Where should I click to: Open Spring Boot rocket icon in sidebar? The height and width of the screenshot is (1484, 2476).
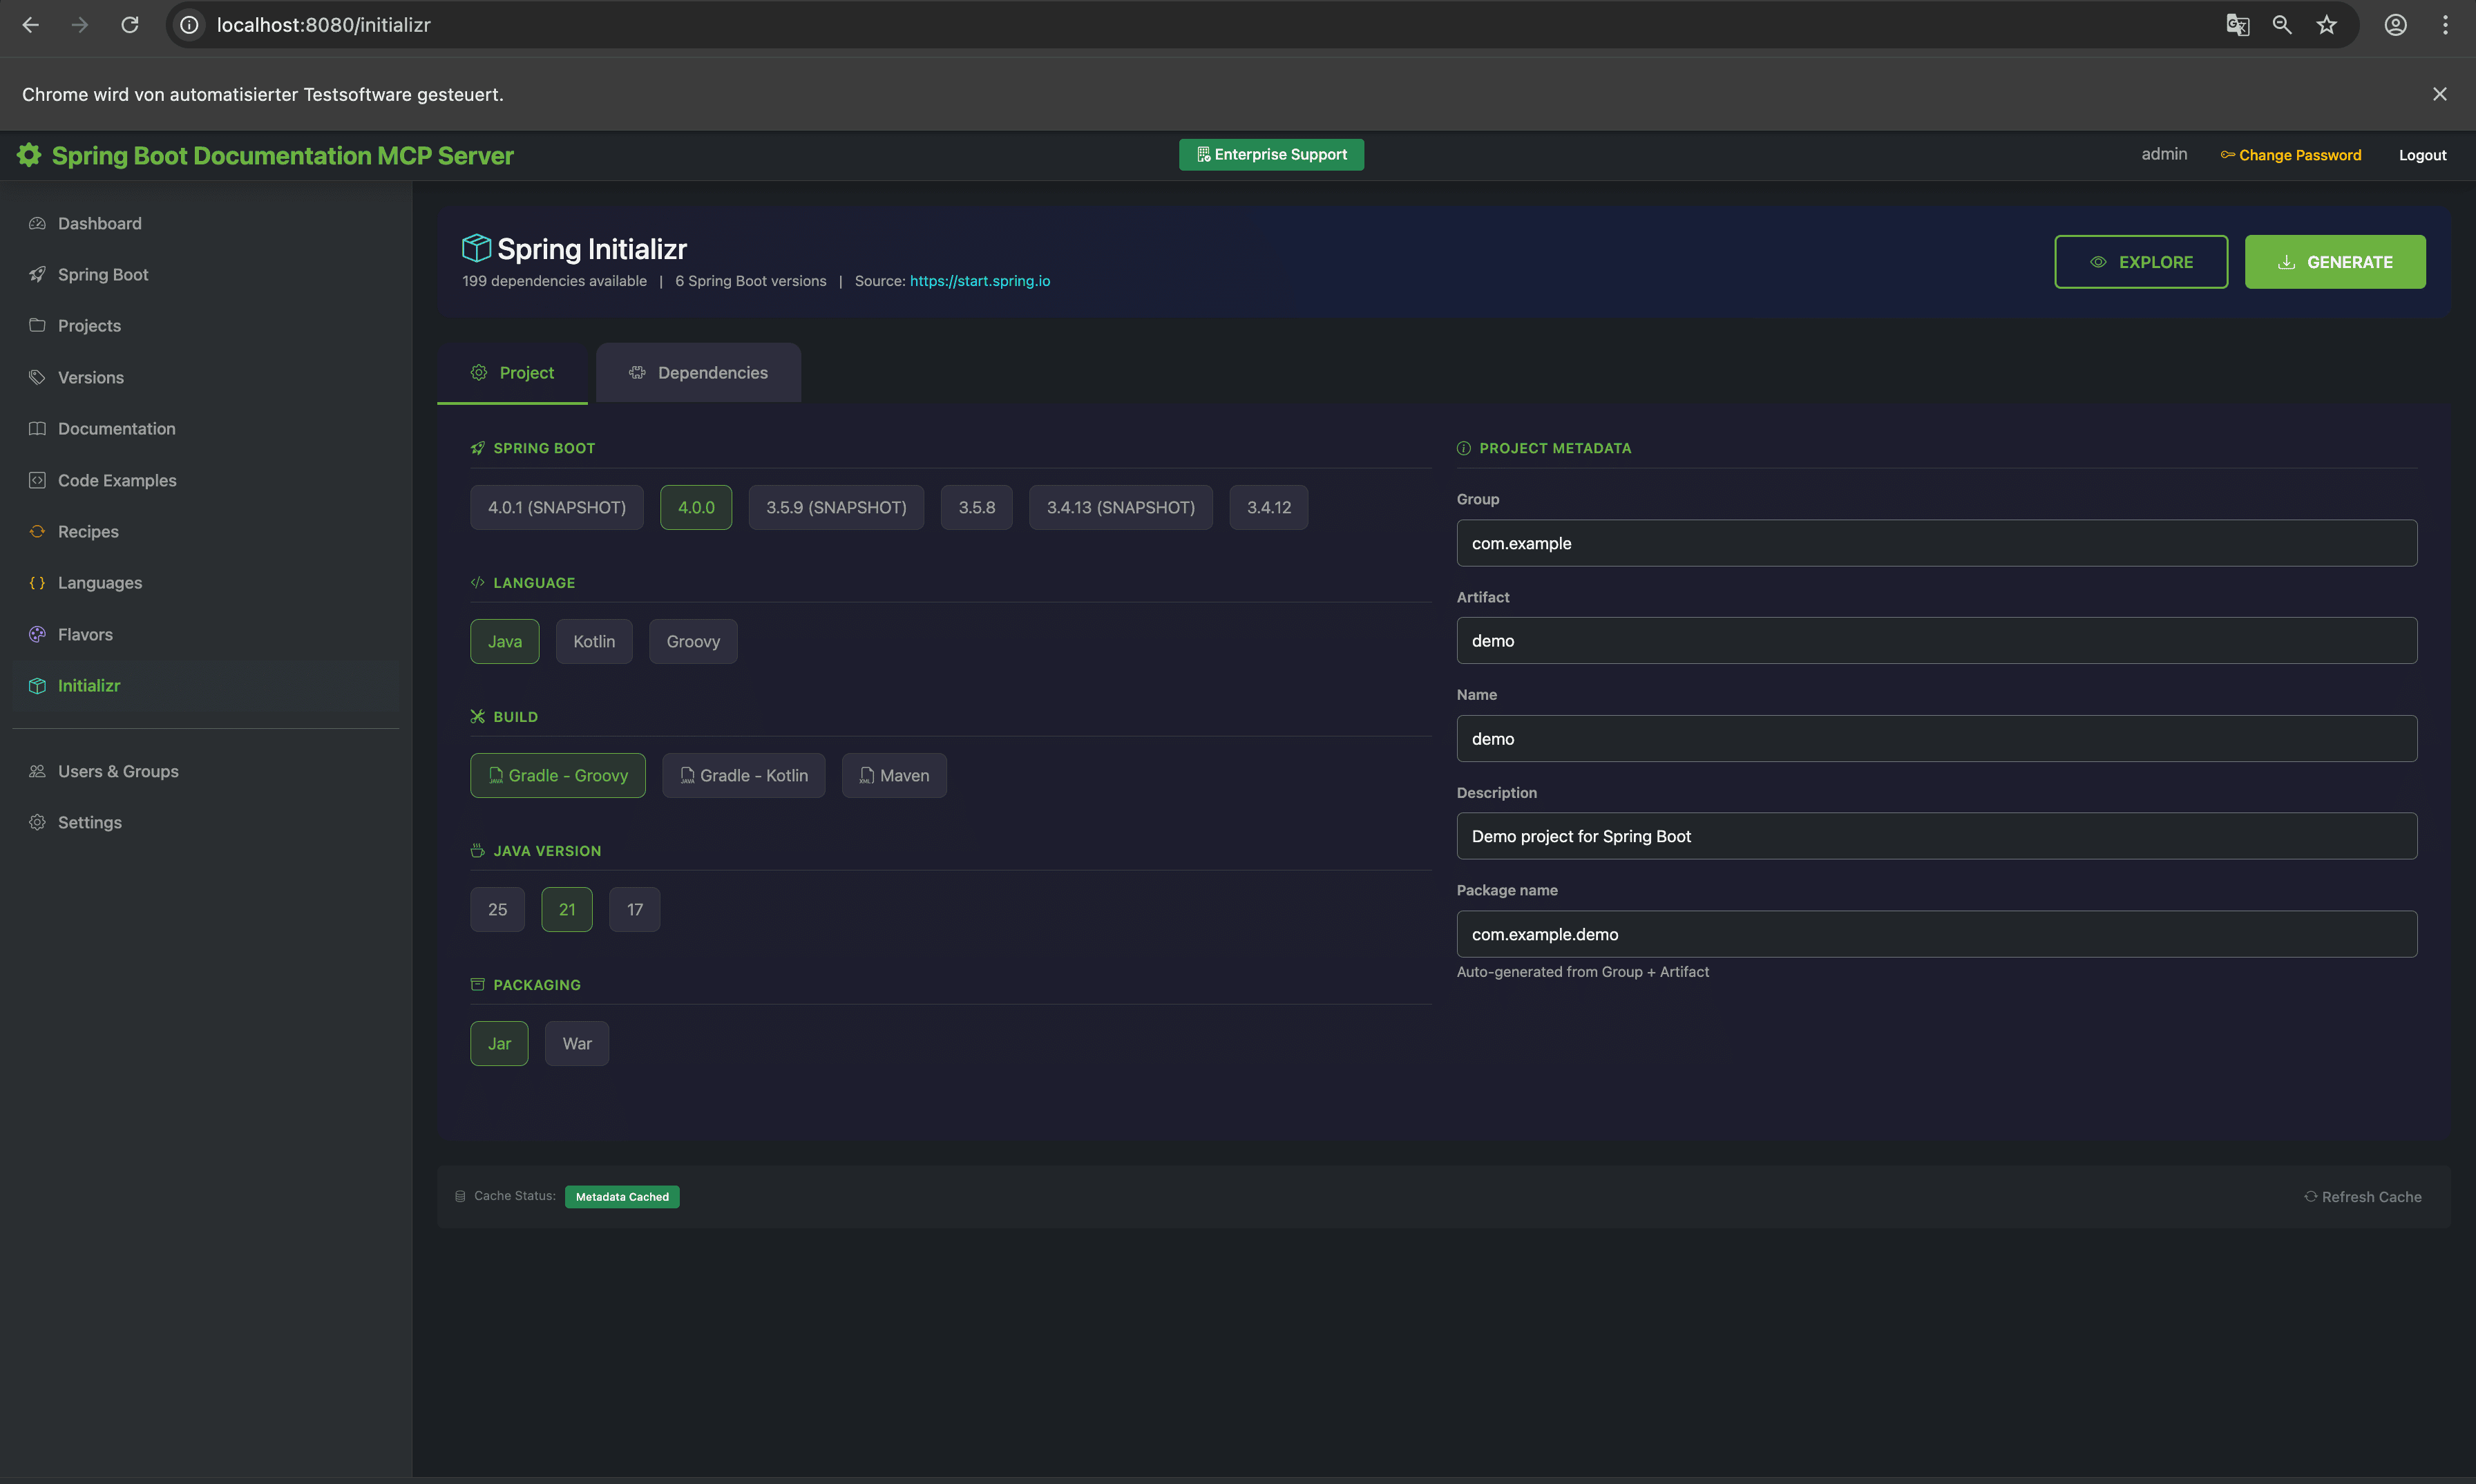(37, 274)
